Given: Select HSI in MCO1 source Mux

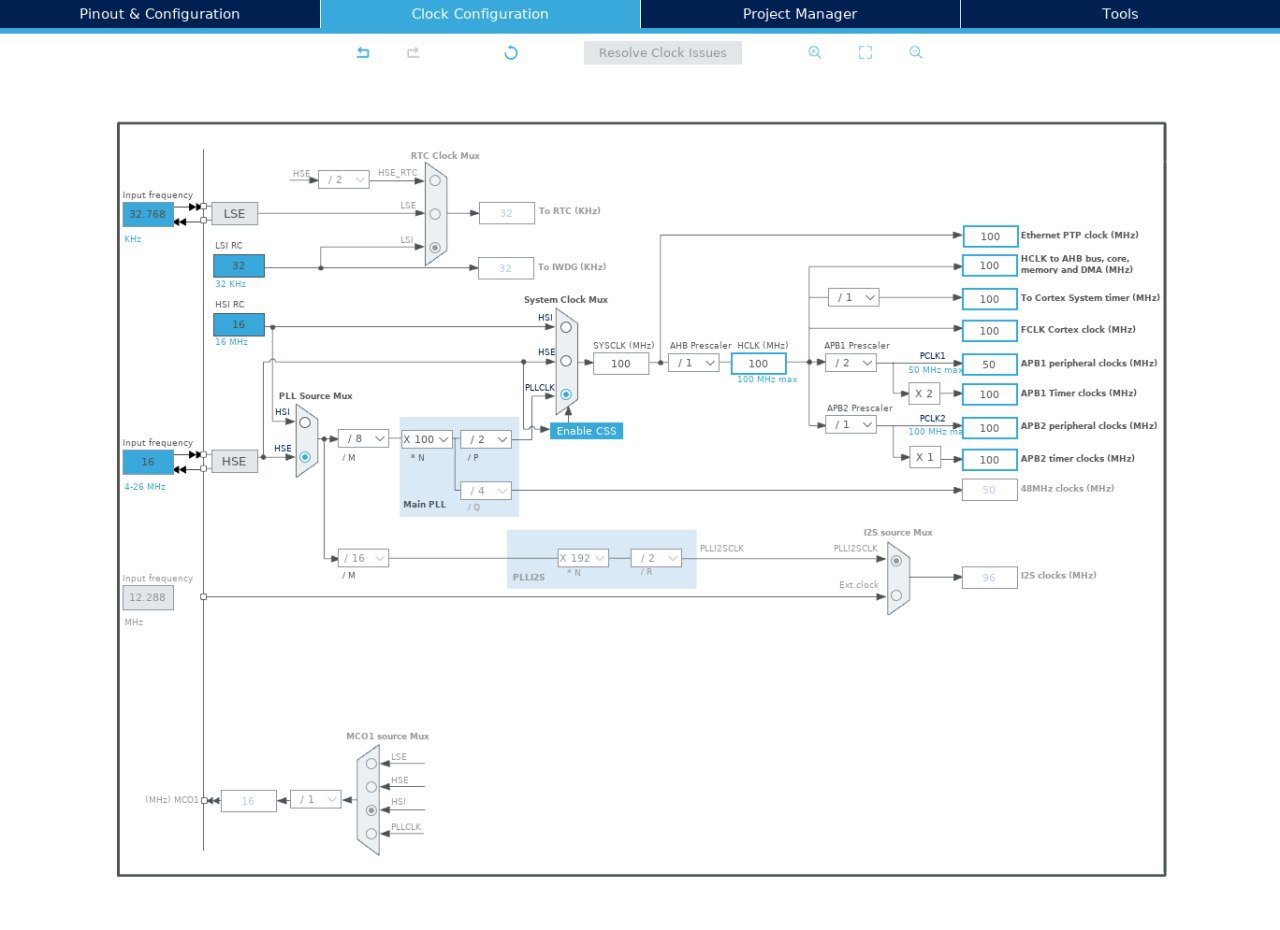Looking at the screenshot, I should [371, 810].
